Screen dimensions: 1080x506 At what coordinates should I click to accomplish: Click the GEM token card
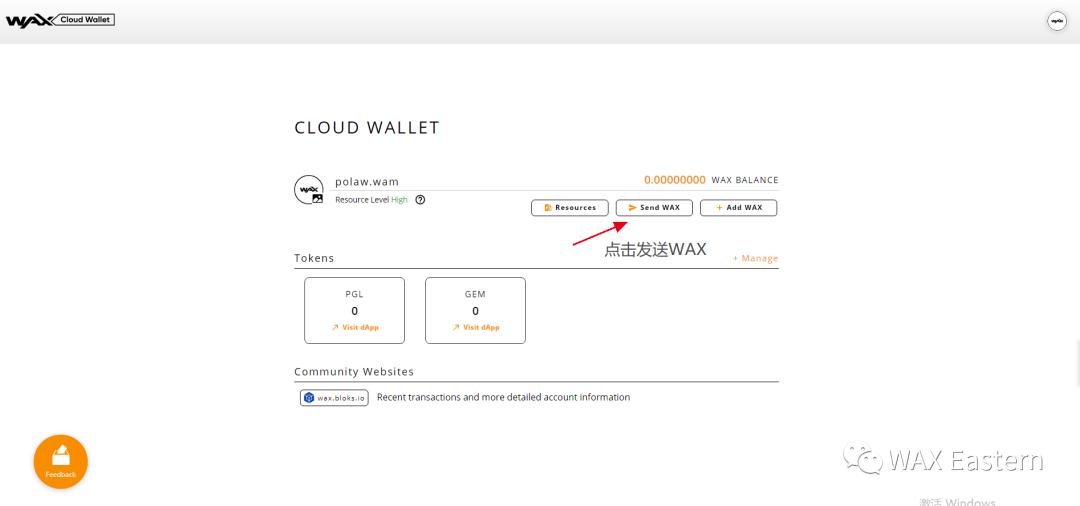point(475,310)
